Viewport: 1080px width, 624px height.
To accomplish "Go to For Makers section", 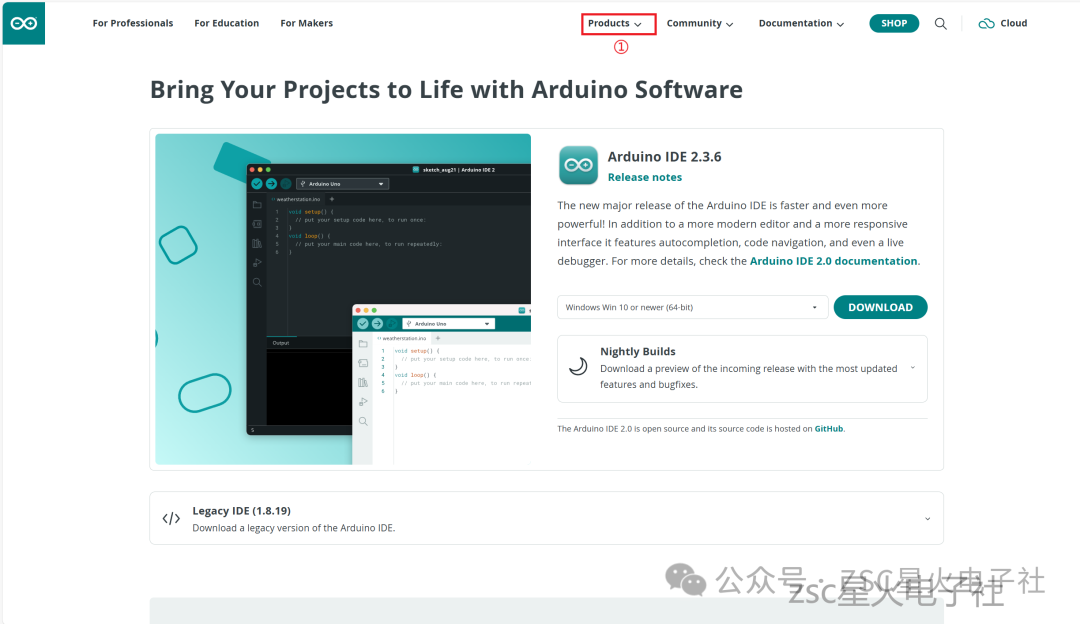I will [307, 23].
